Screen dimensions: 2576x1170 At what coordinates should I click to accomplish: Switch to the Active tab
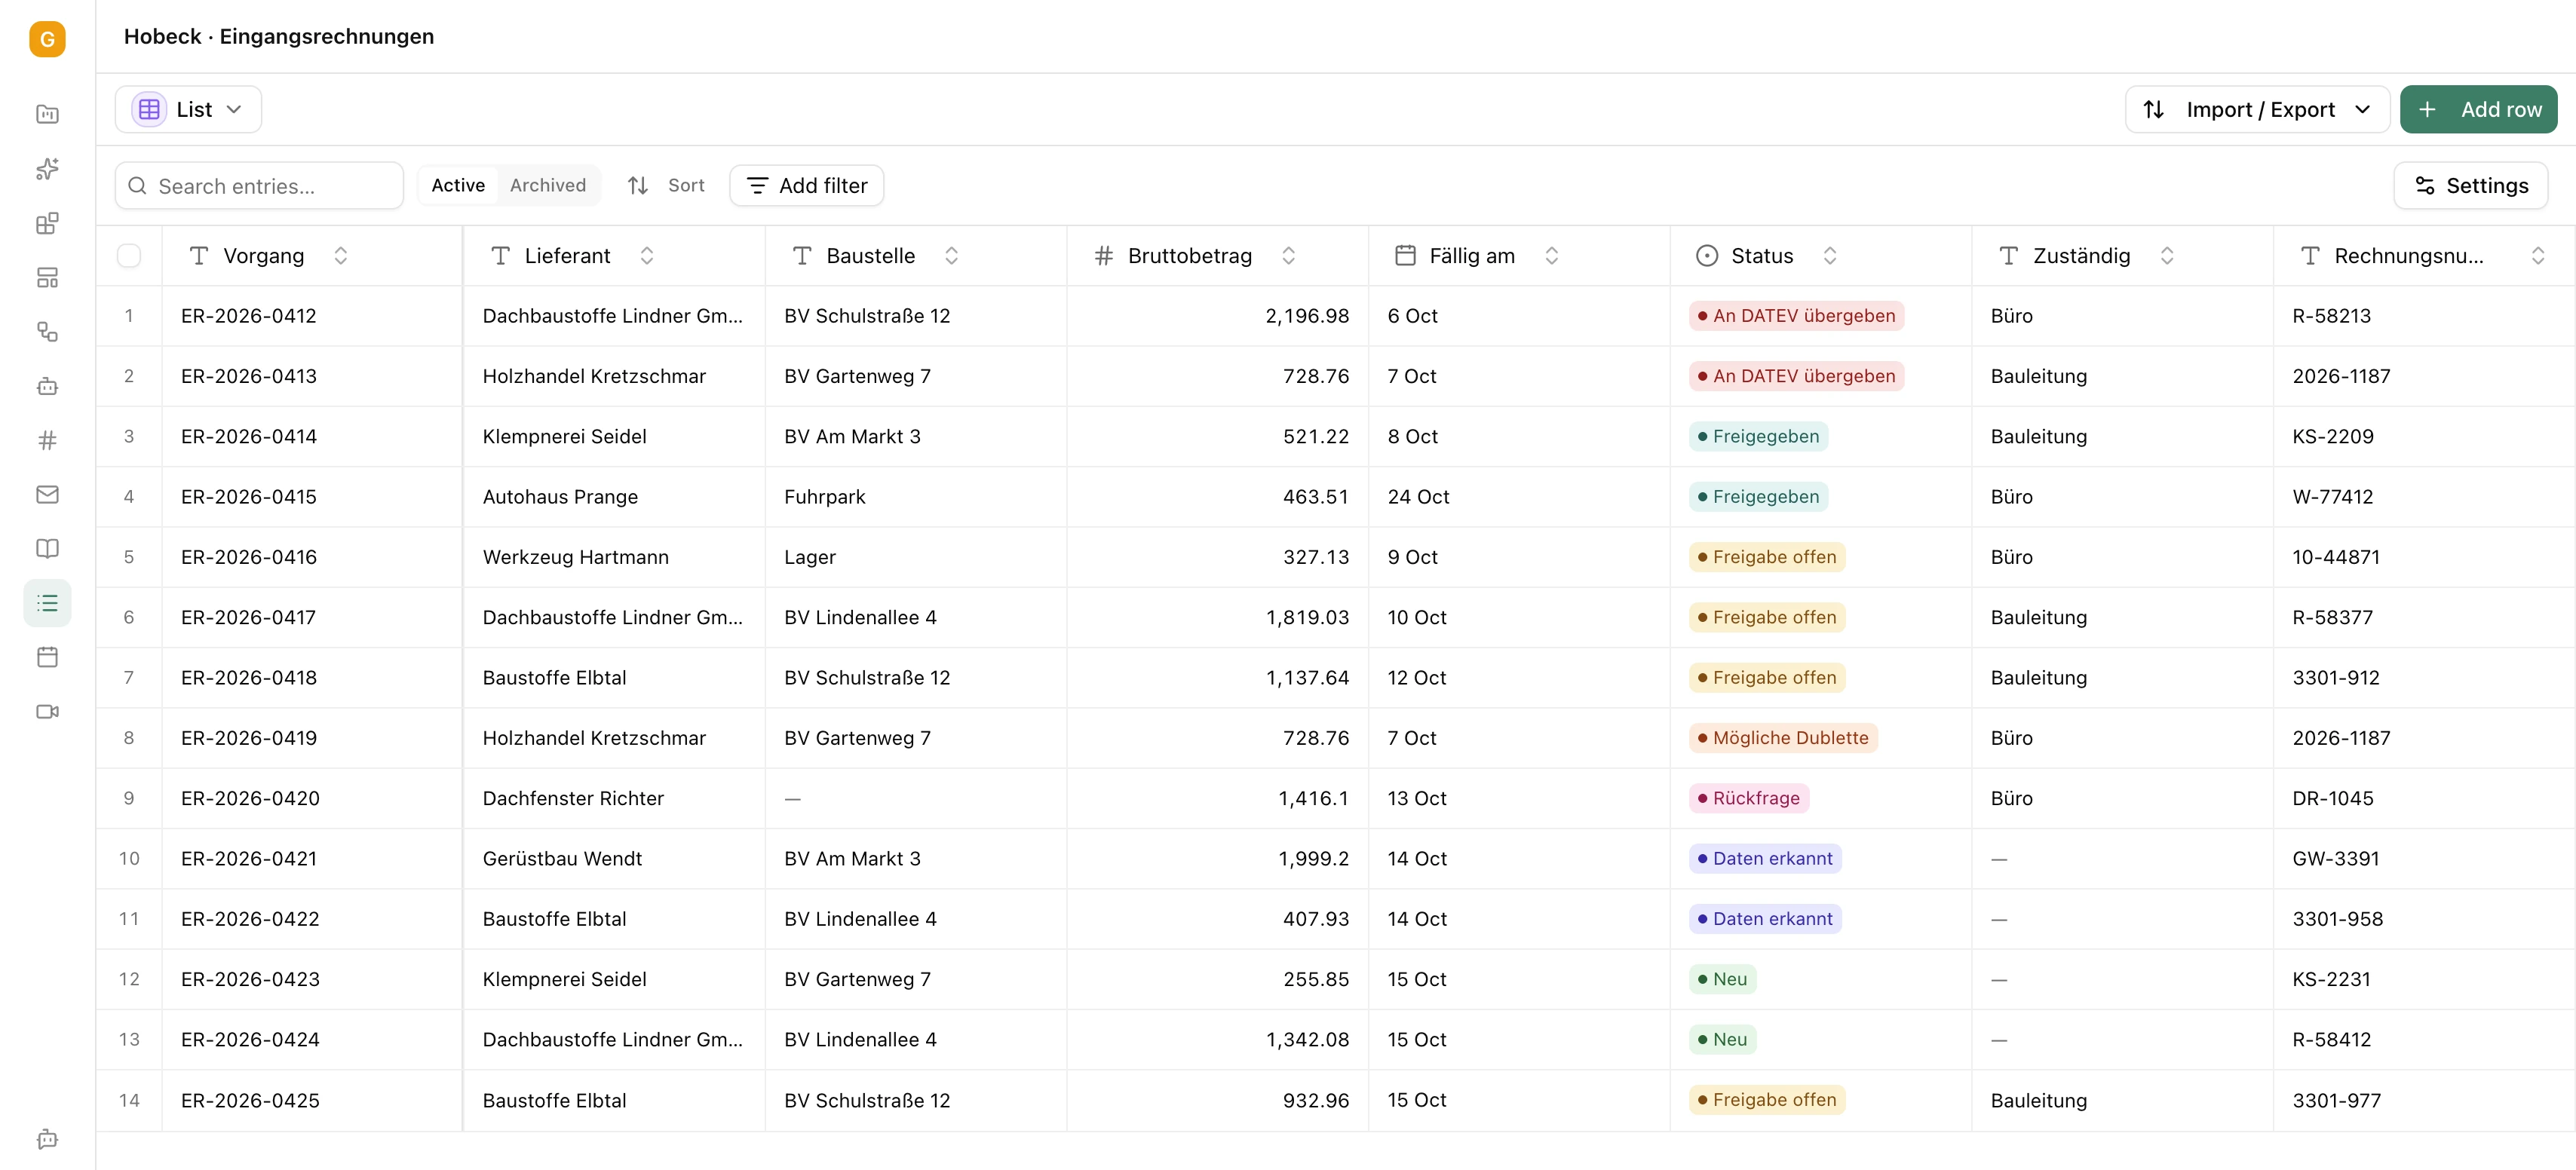[x=458, y=185]
